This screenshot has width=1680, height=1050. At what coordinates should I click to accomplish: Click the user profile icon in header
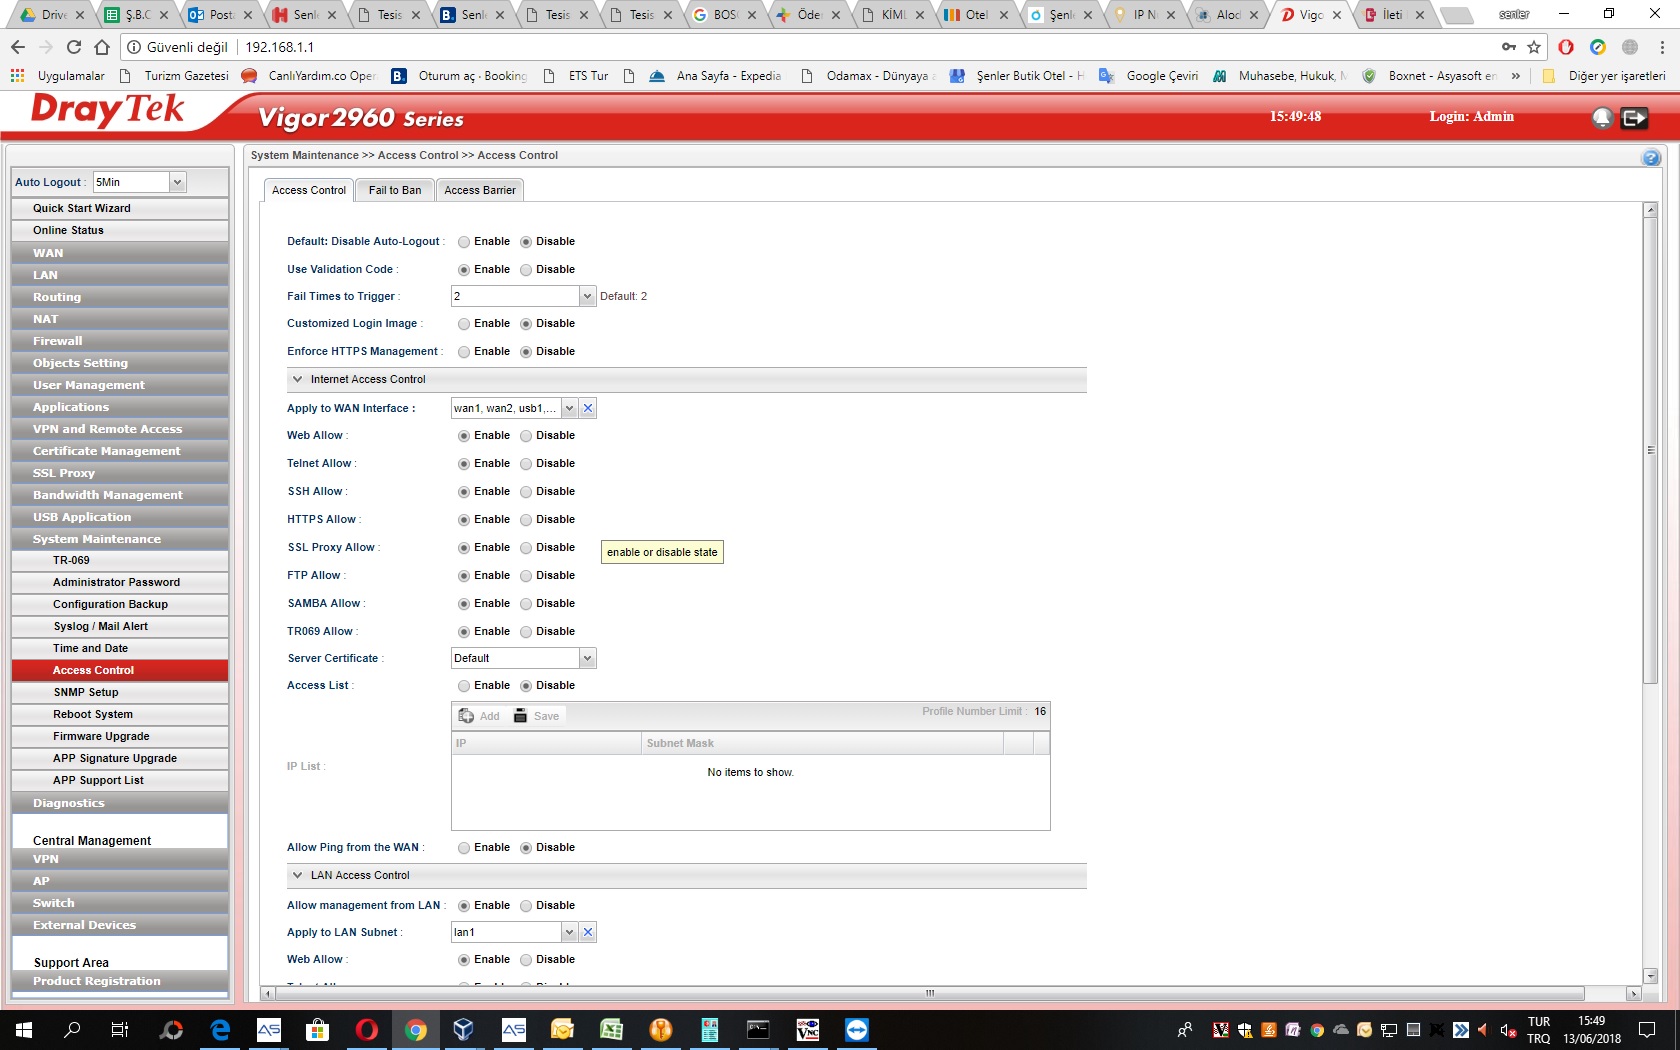coord(1602,118)
